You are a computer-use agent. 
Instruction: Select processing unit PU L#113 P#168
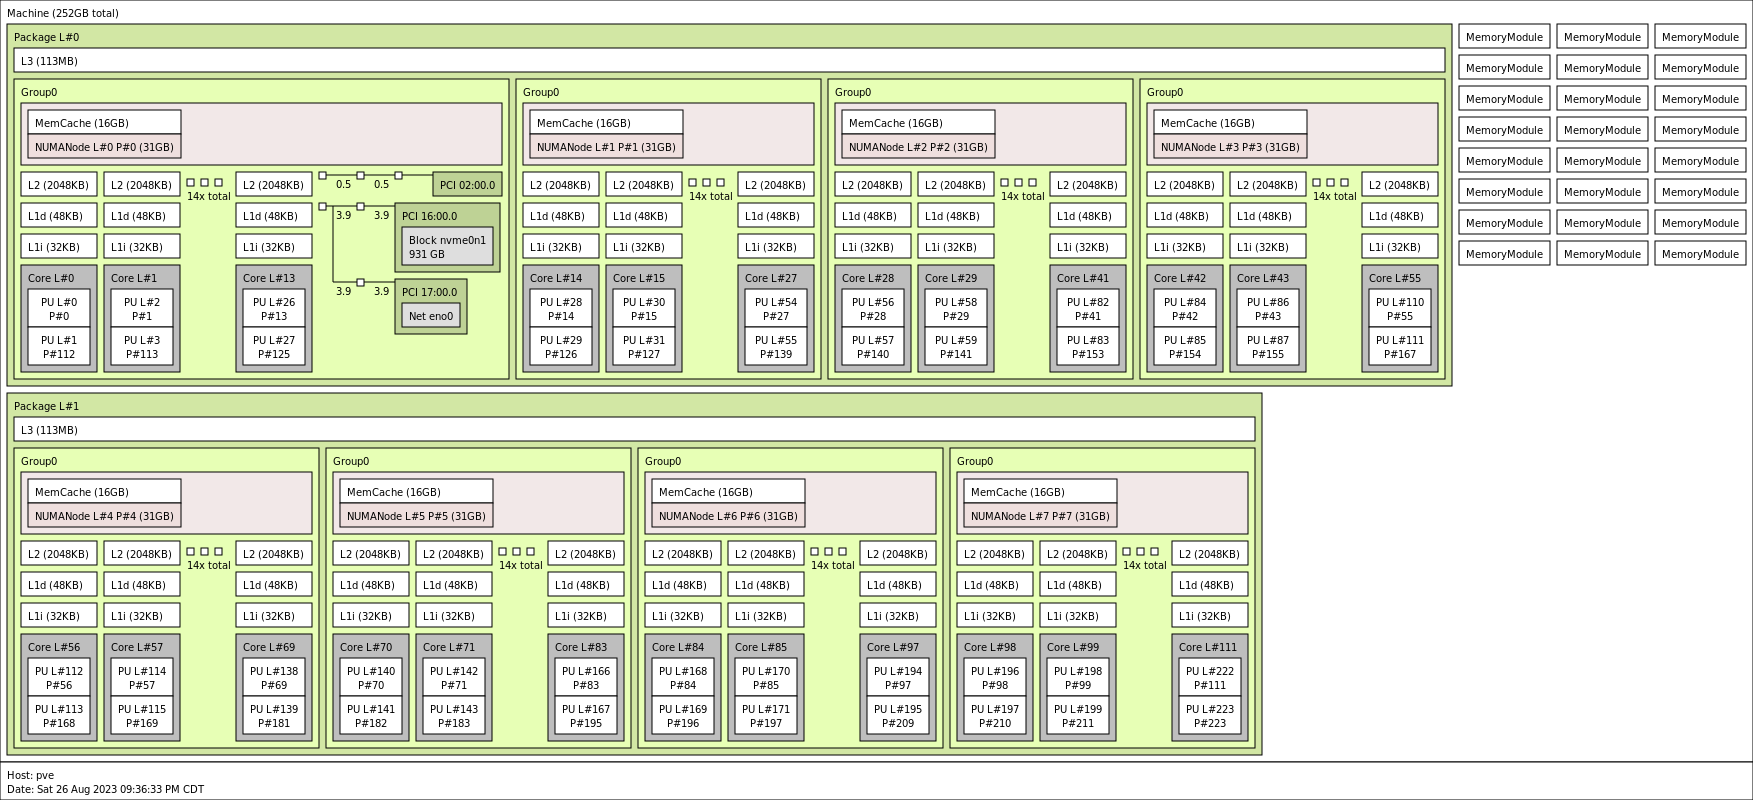coord(59,716)
